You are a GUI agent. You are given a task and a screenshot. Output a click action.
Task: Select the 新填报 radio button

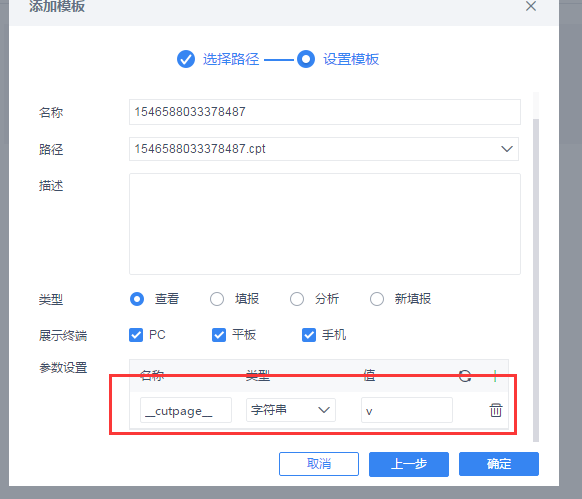coord(377,299)
